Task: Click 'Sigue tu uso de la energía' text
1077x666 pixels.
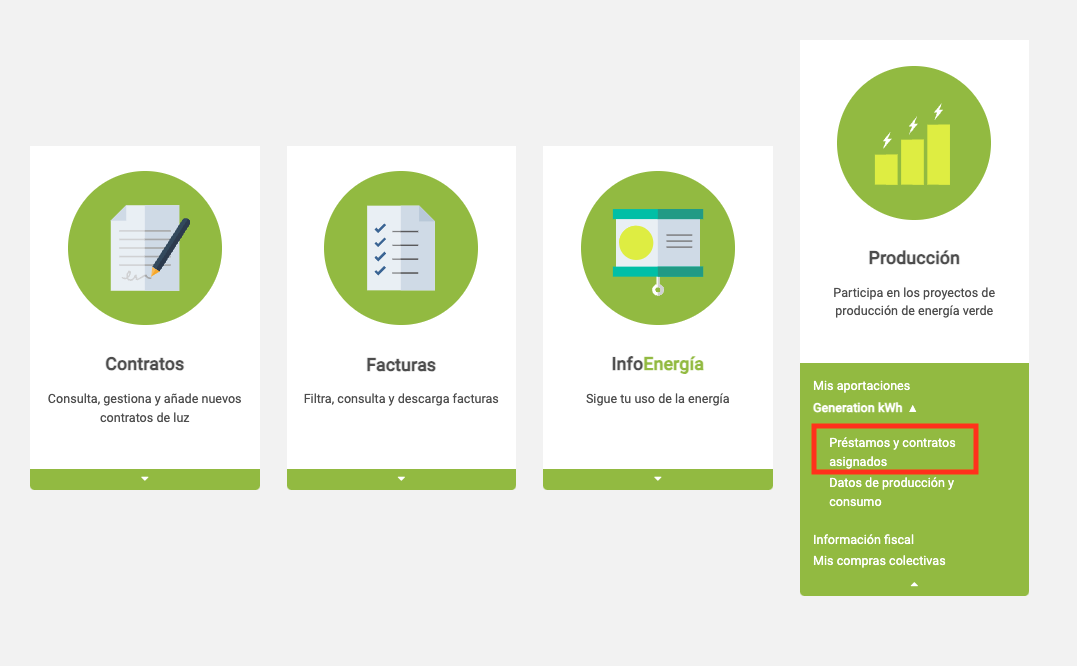Action: 658,399
